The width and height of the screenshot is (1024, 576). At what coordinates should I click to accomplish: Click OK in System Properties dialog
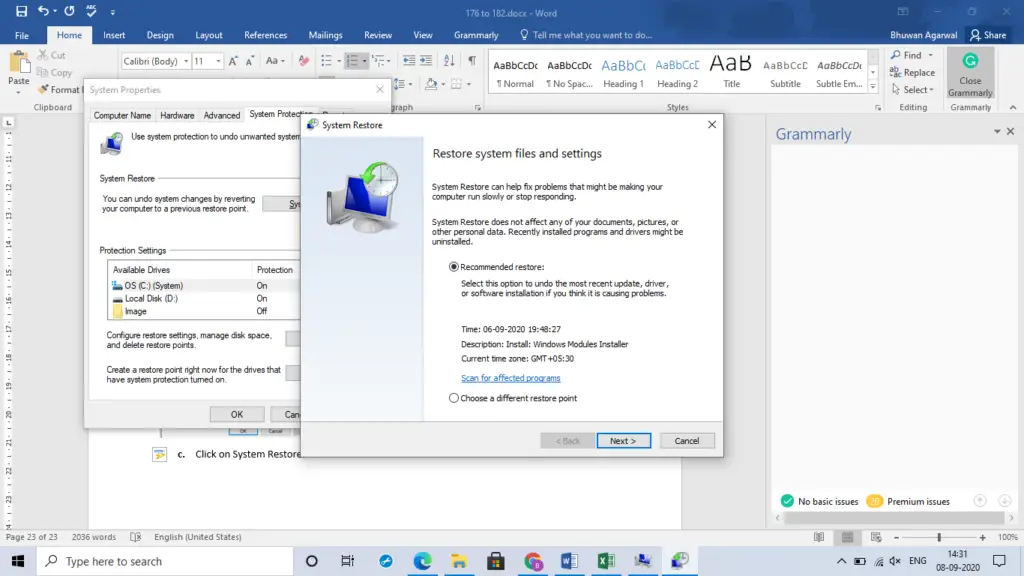236,415
